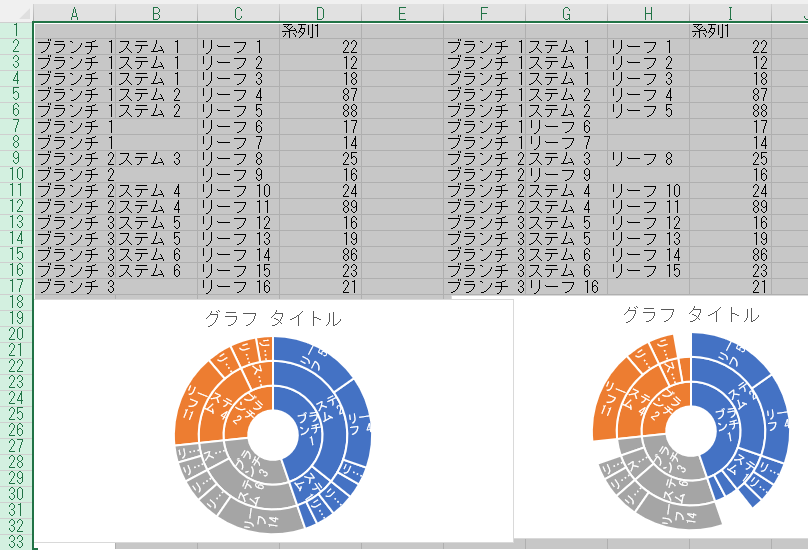Select cell I12 with value 89
Screen dimensions: 808x550
pyautogui.click(x=730, y=207)
